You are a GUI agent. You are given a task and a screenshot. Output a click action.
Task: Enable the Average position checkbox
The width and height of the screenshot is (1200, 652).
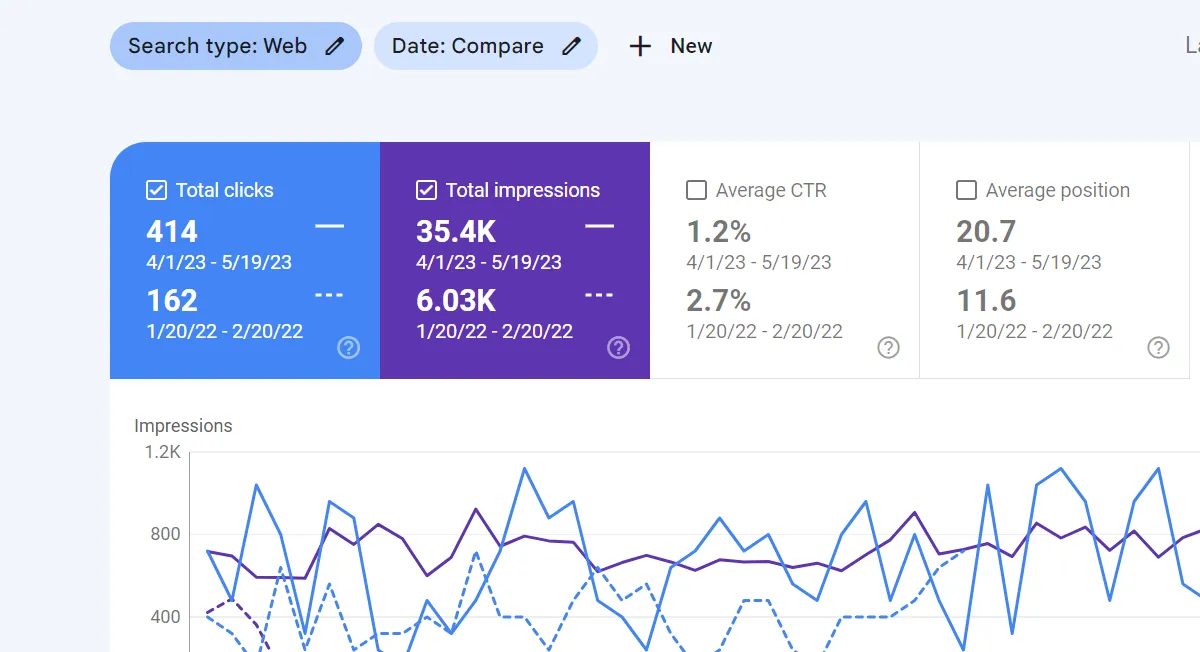coord(966,190)
